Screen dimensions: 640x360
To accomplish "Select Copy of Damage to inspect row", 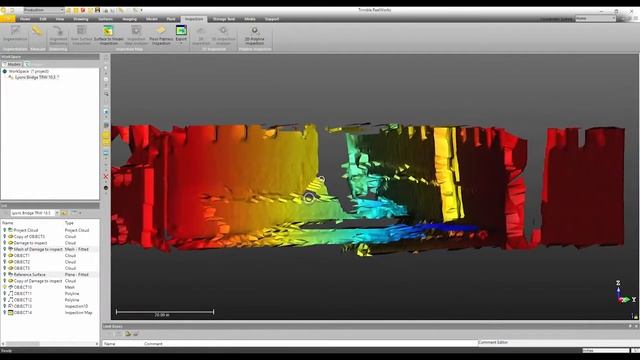I will tap(50, 281).
